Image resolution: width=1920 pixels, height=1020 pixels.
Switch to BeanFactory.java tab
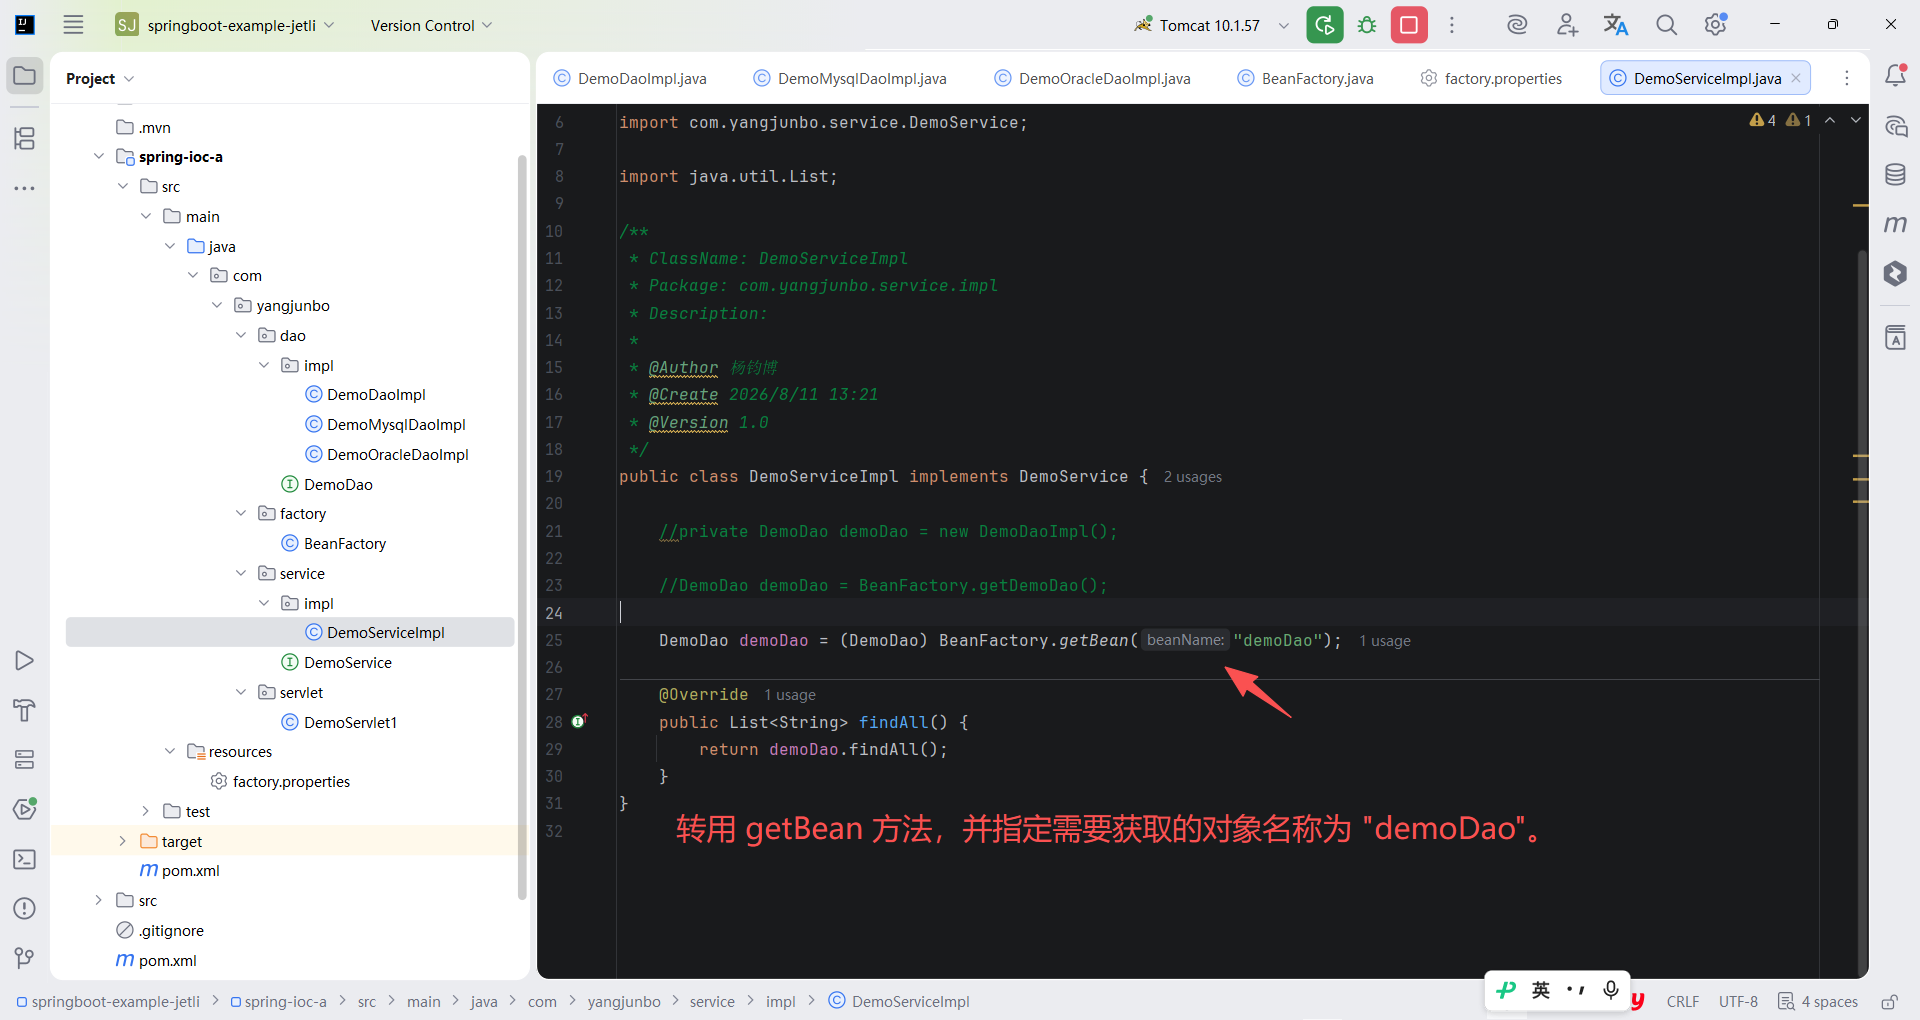(1306, 78)
